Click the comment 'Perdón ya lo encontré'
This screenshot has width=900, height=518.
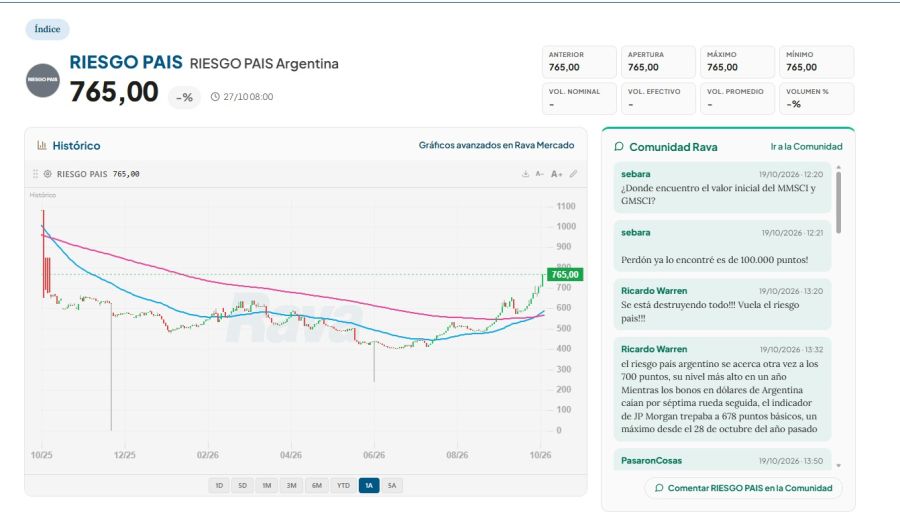[x=715, y=260]
